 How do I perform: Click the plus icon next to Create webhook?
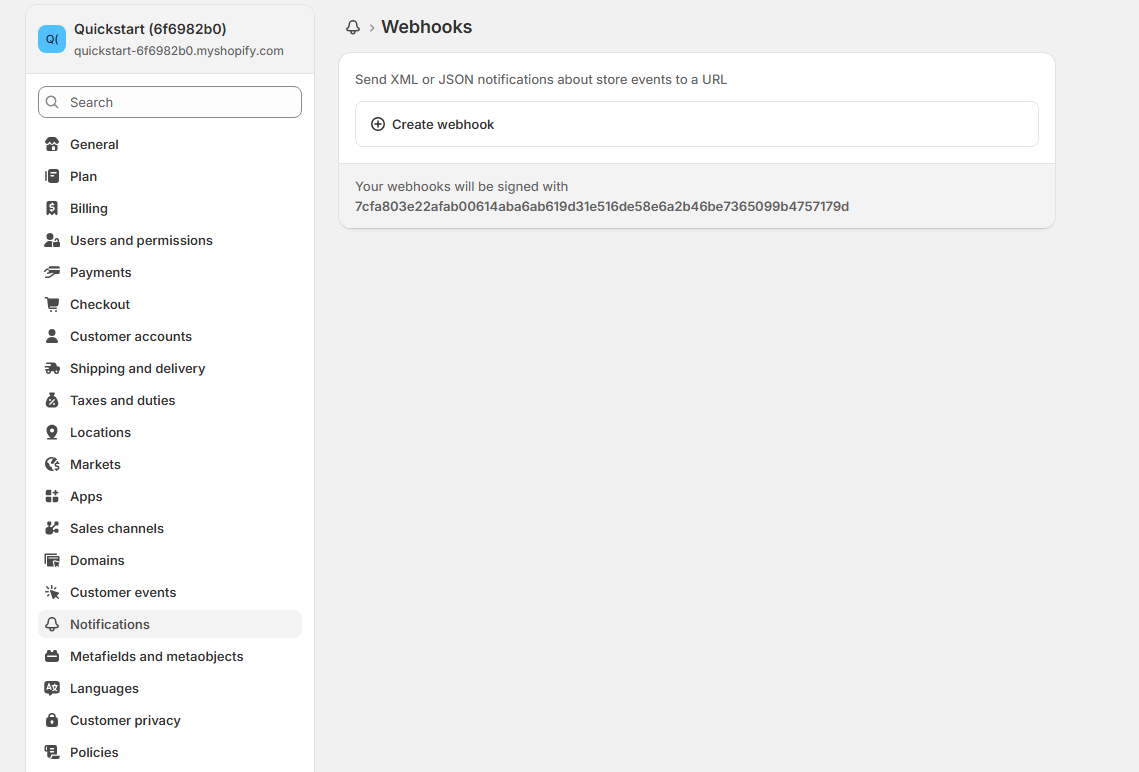(377, 124)
